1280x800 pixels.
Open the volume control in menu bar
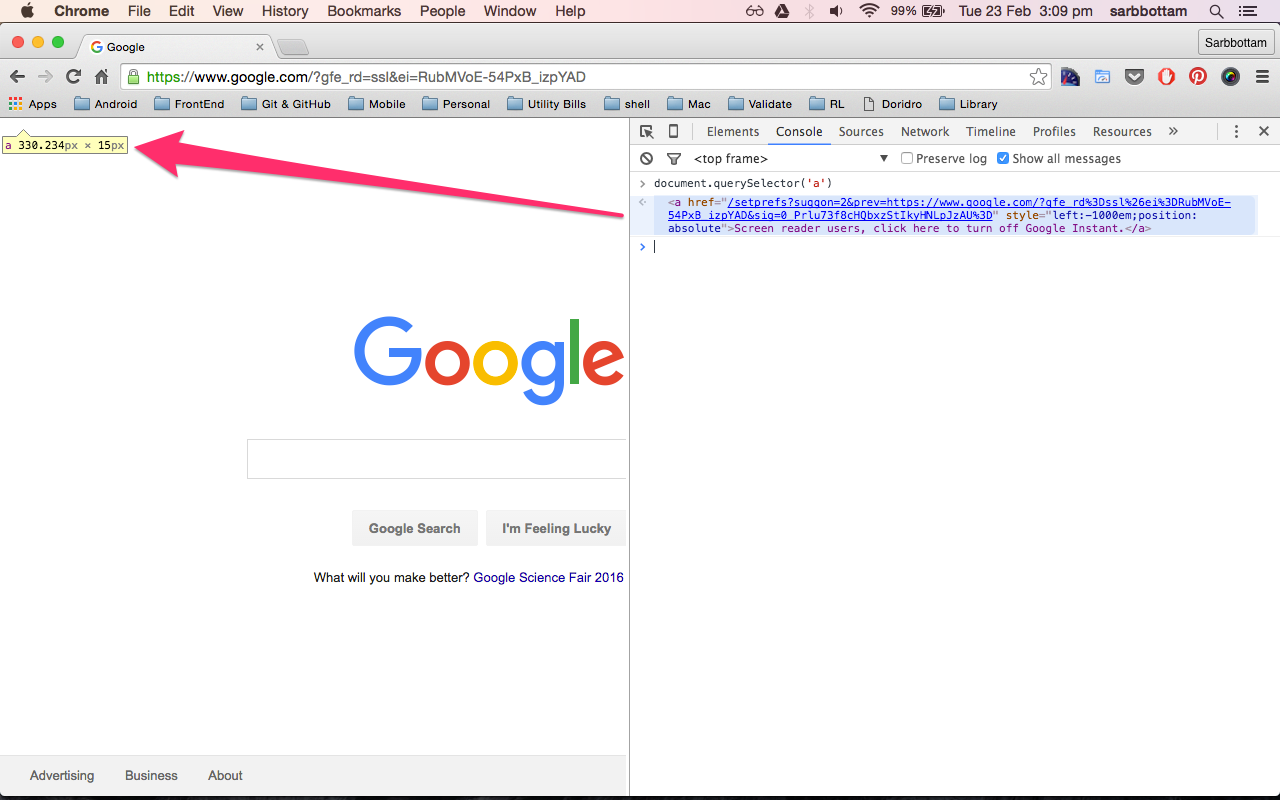click(836, 11)
